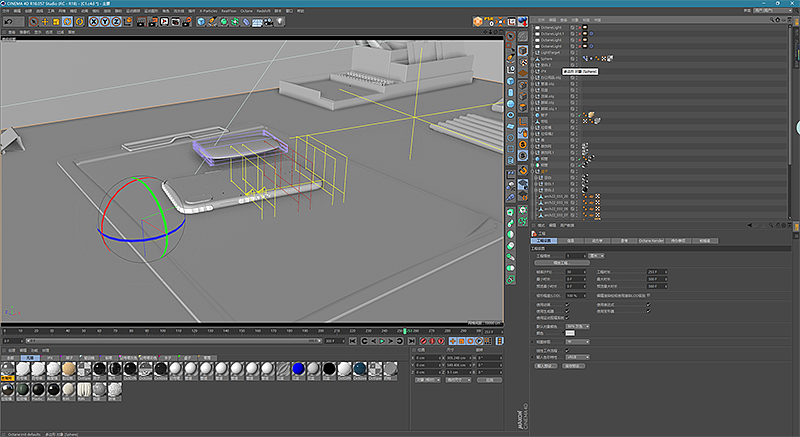Open the viewport 摄像机 menu
Viewport: 800px width, 437px height.
(25, 32)
